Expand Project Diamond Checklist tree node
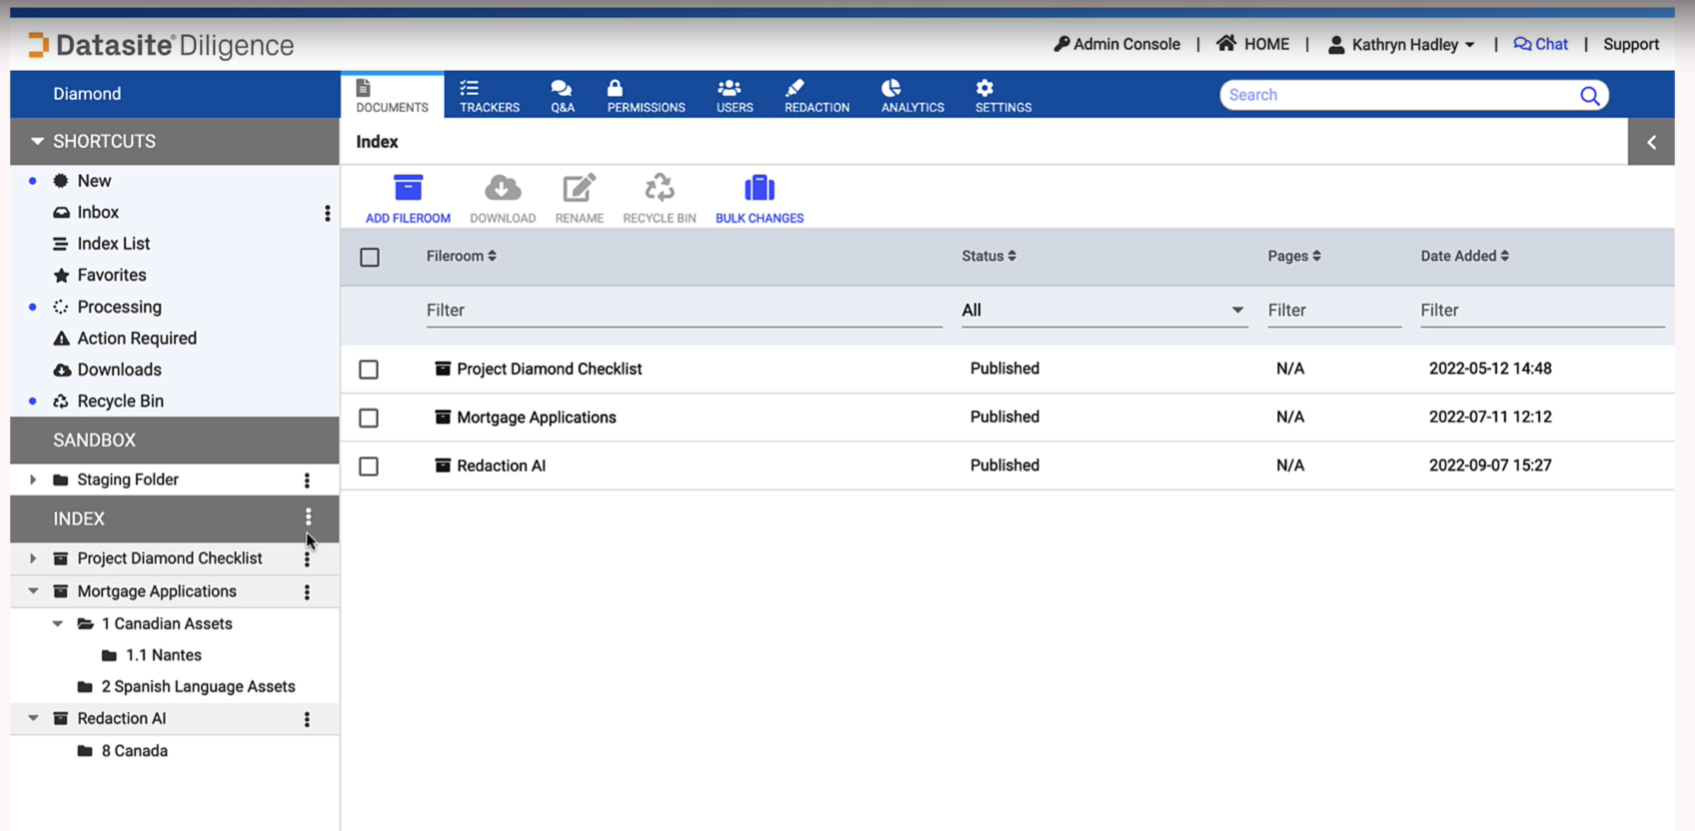This screenshot has width=1695, height=831. coord(33,559)
